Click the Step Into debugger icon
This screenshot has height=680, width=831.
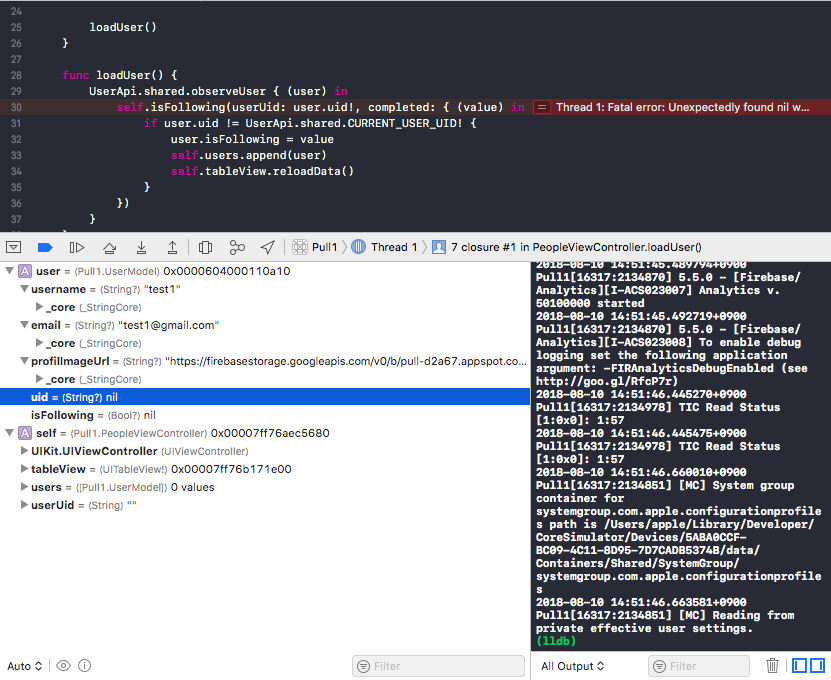coord(141,247)
